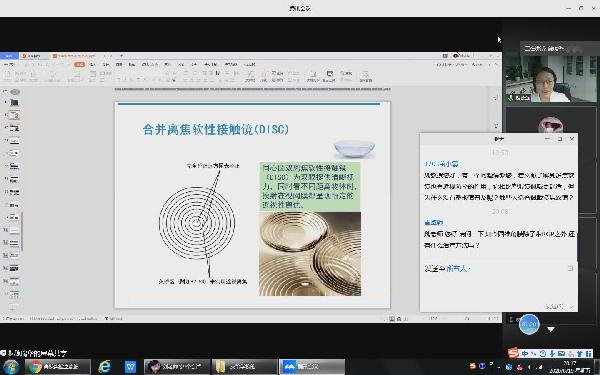The width and height of the screenshot is (600, 375).
Task: Open the Windows Start menu orb
Action: (10, 367)
